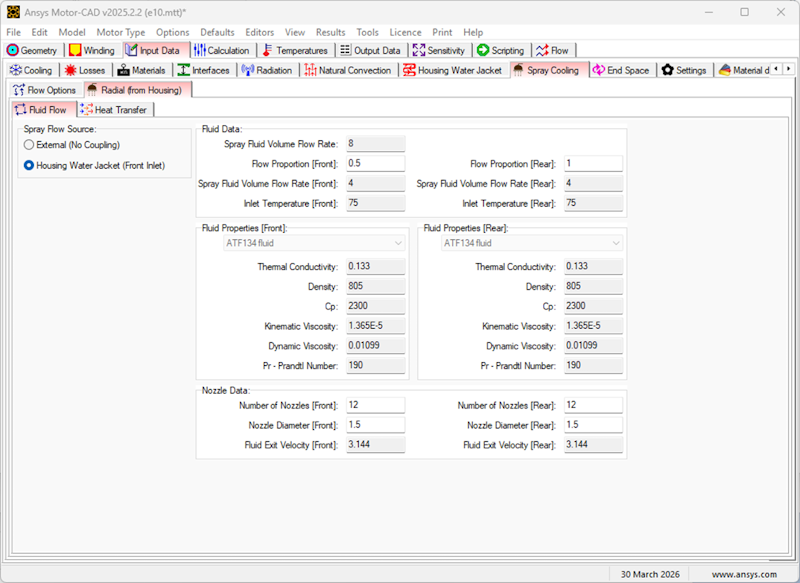The height and width of the screenshot is (583, 800).
Task: Click the Input Data tab icon
Action: click(131, 50)
